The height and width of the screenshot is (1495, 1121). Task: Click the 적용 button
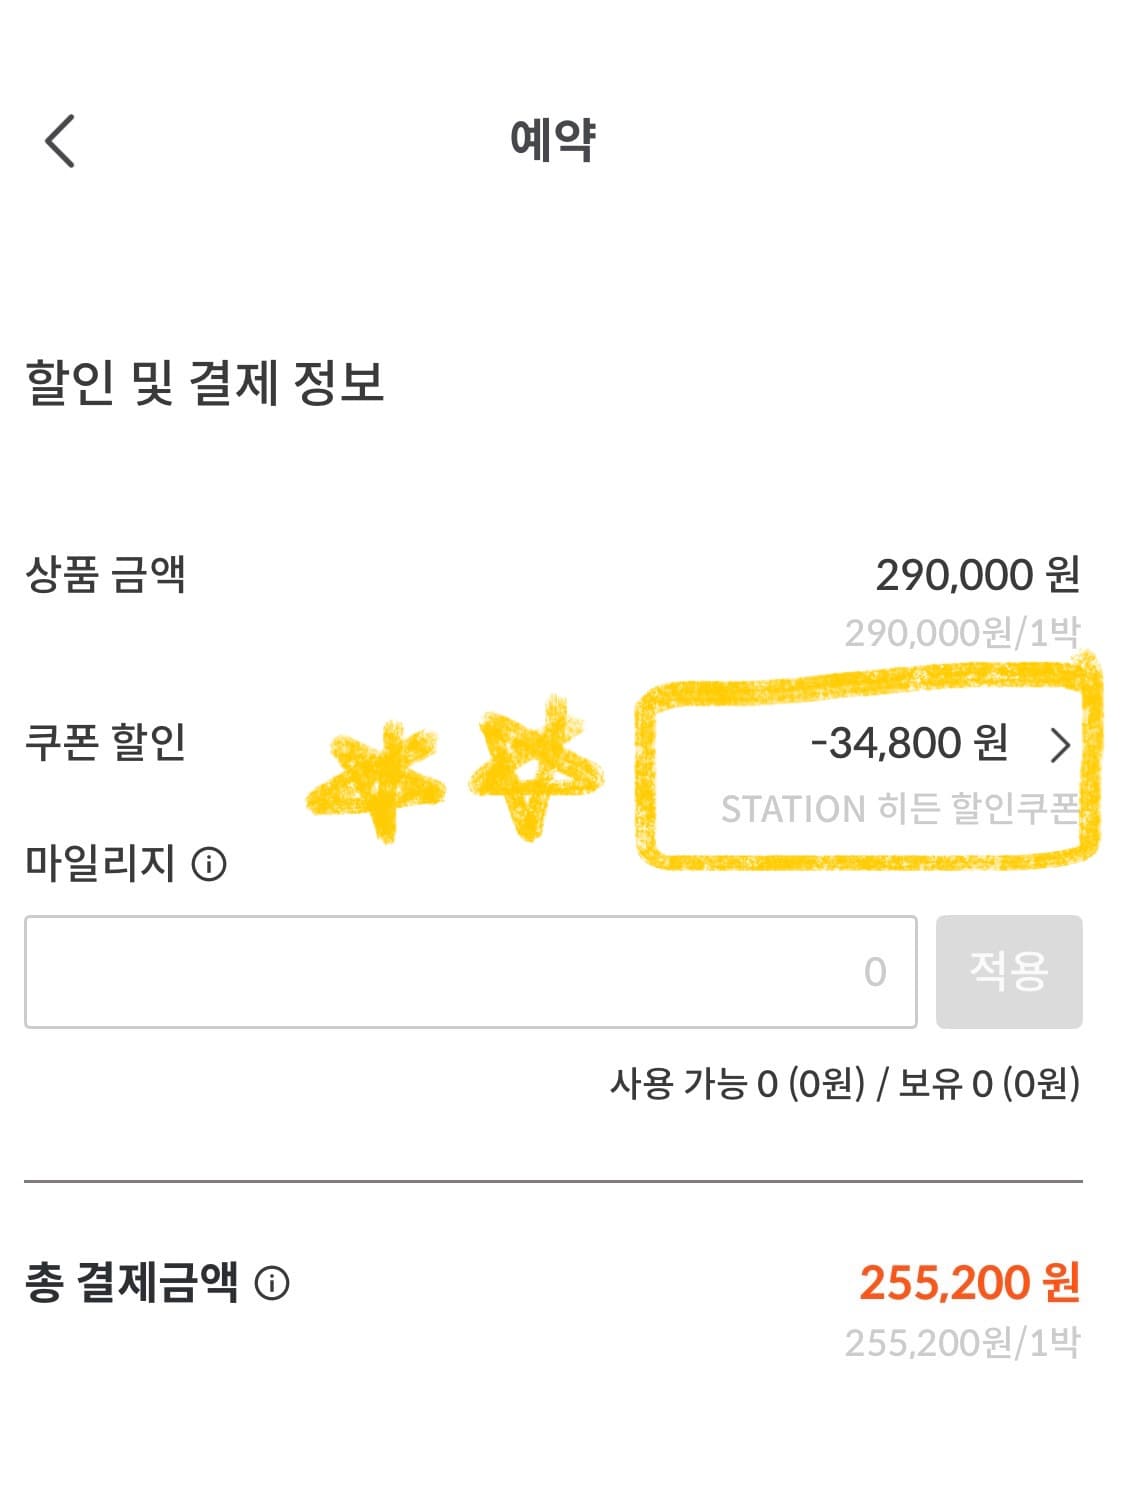1009,971
